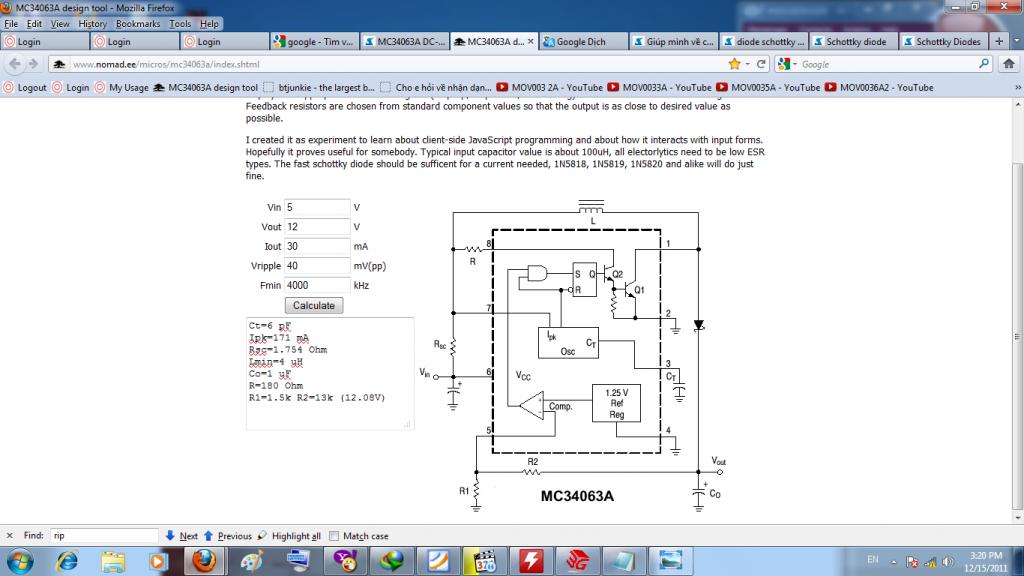The image size is (1024, 576).
Task: Switch to the google - Tim v... tab
Action: point(314,41)
